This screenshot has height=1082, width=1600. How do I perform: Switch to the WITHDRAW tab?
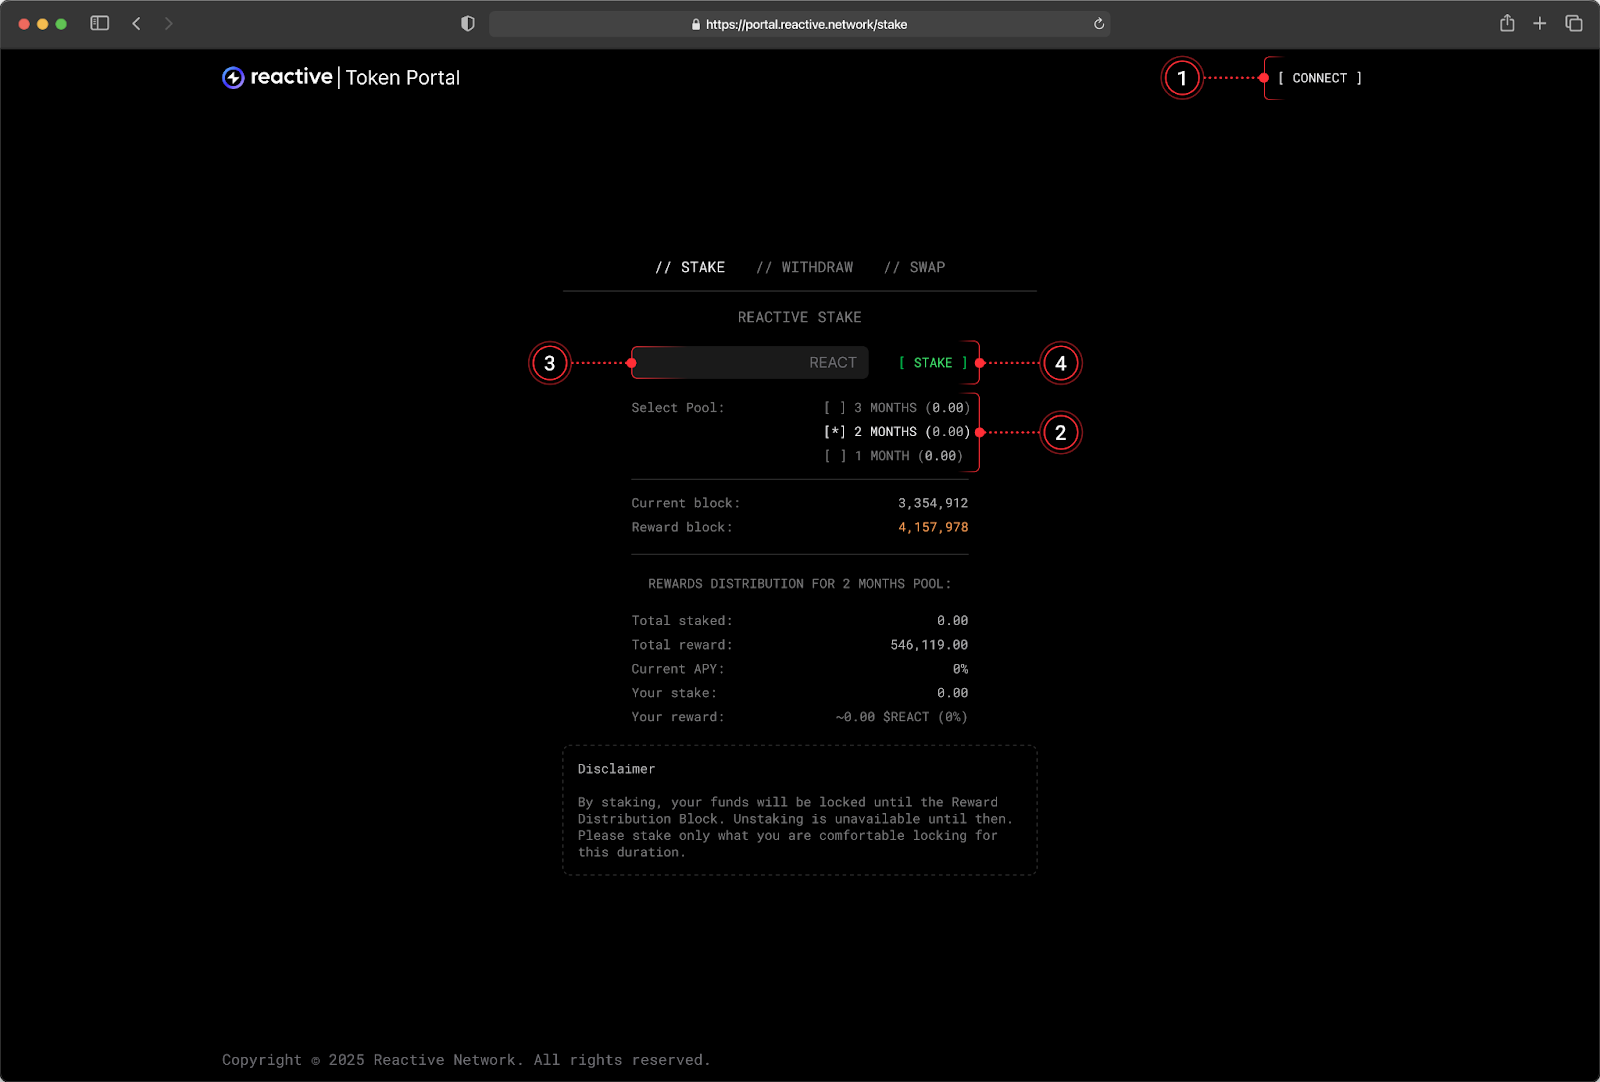pyautogui.click(x=805, y=267)
